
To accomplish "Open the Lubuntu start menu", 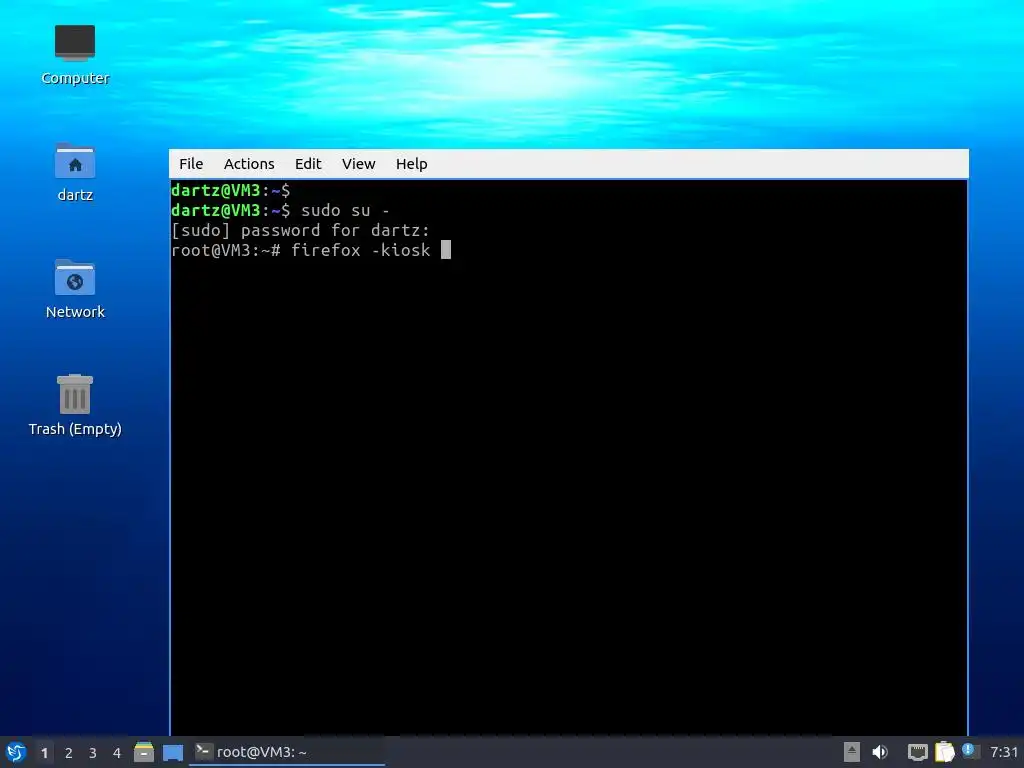I will 16,752.
